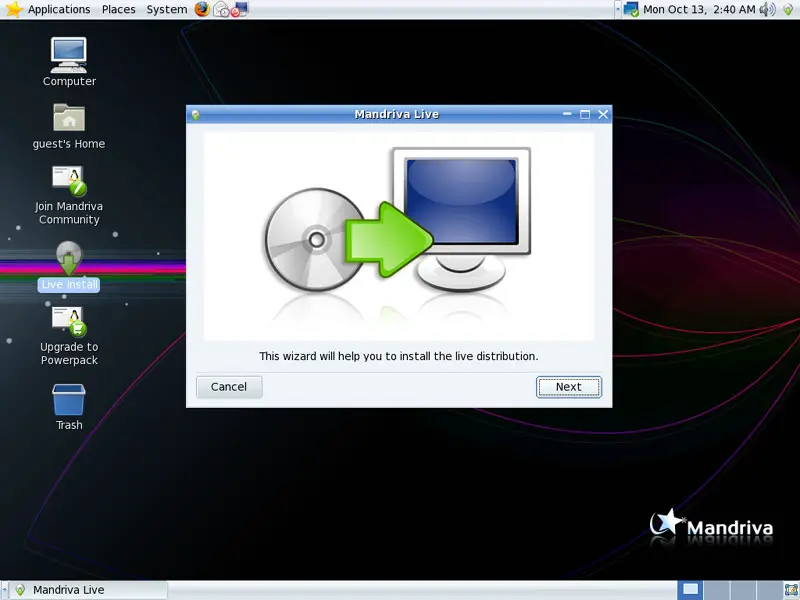
Task: Click Next in the Mandriva Live wizard
Action: (568, 387)
